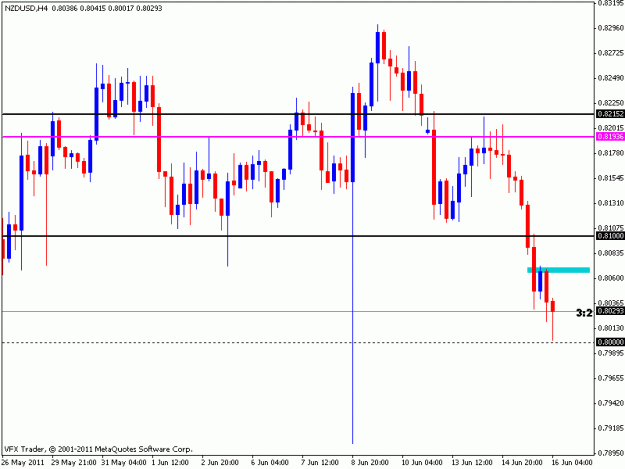Click the current price label 0.80293
This screenshot has height=469, width=625.
point(611,311)
